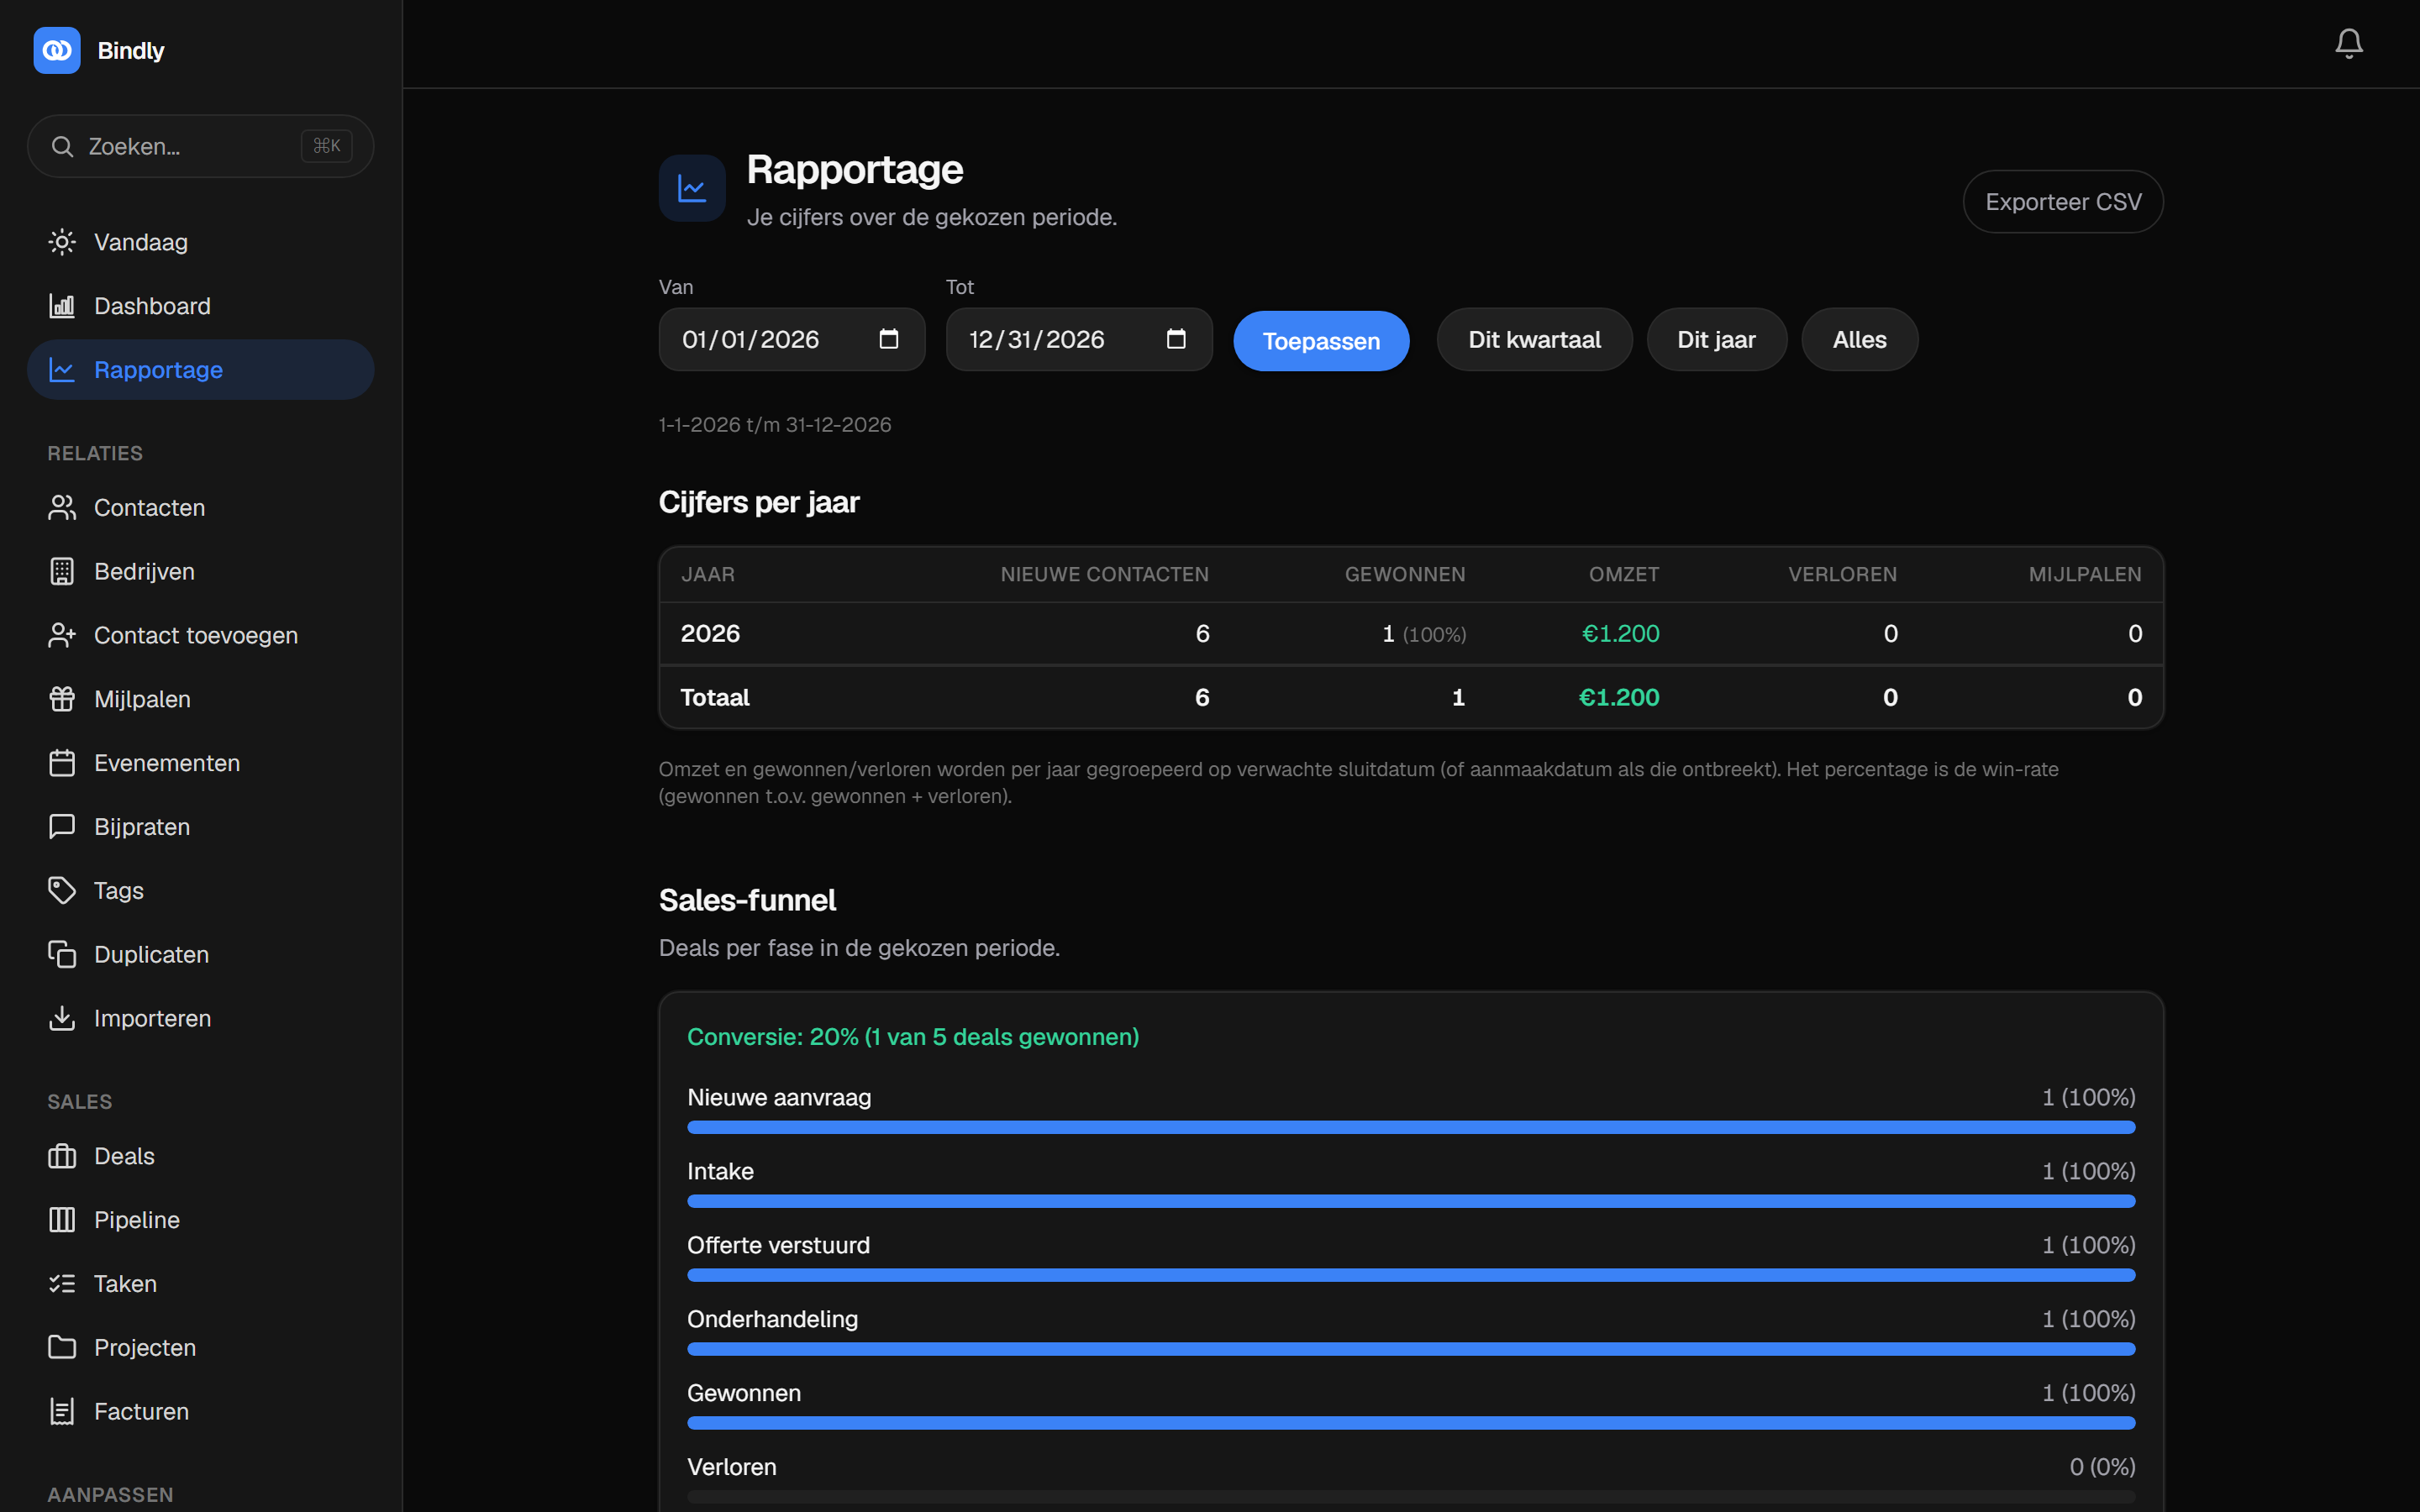Select the Dit jaar preset
2420x1512 pixels.
pyautogui.click(x=1716, y=340)
